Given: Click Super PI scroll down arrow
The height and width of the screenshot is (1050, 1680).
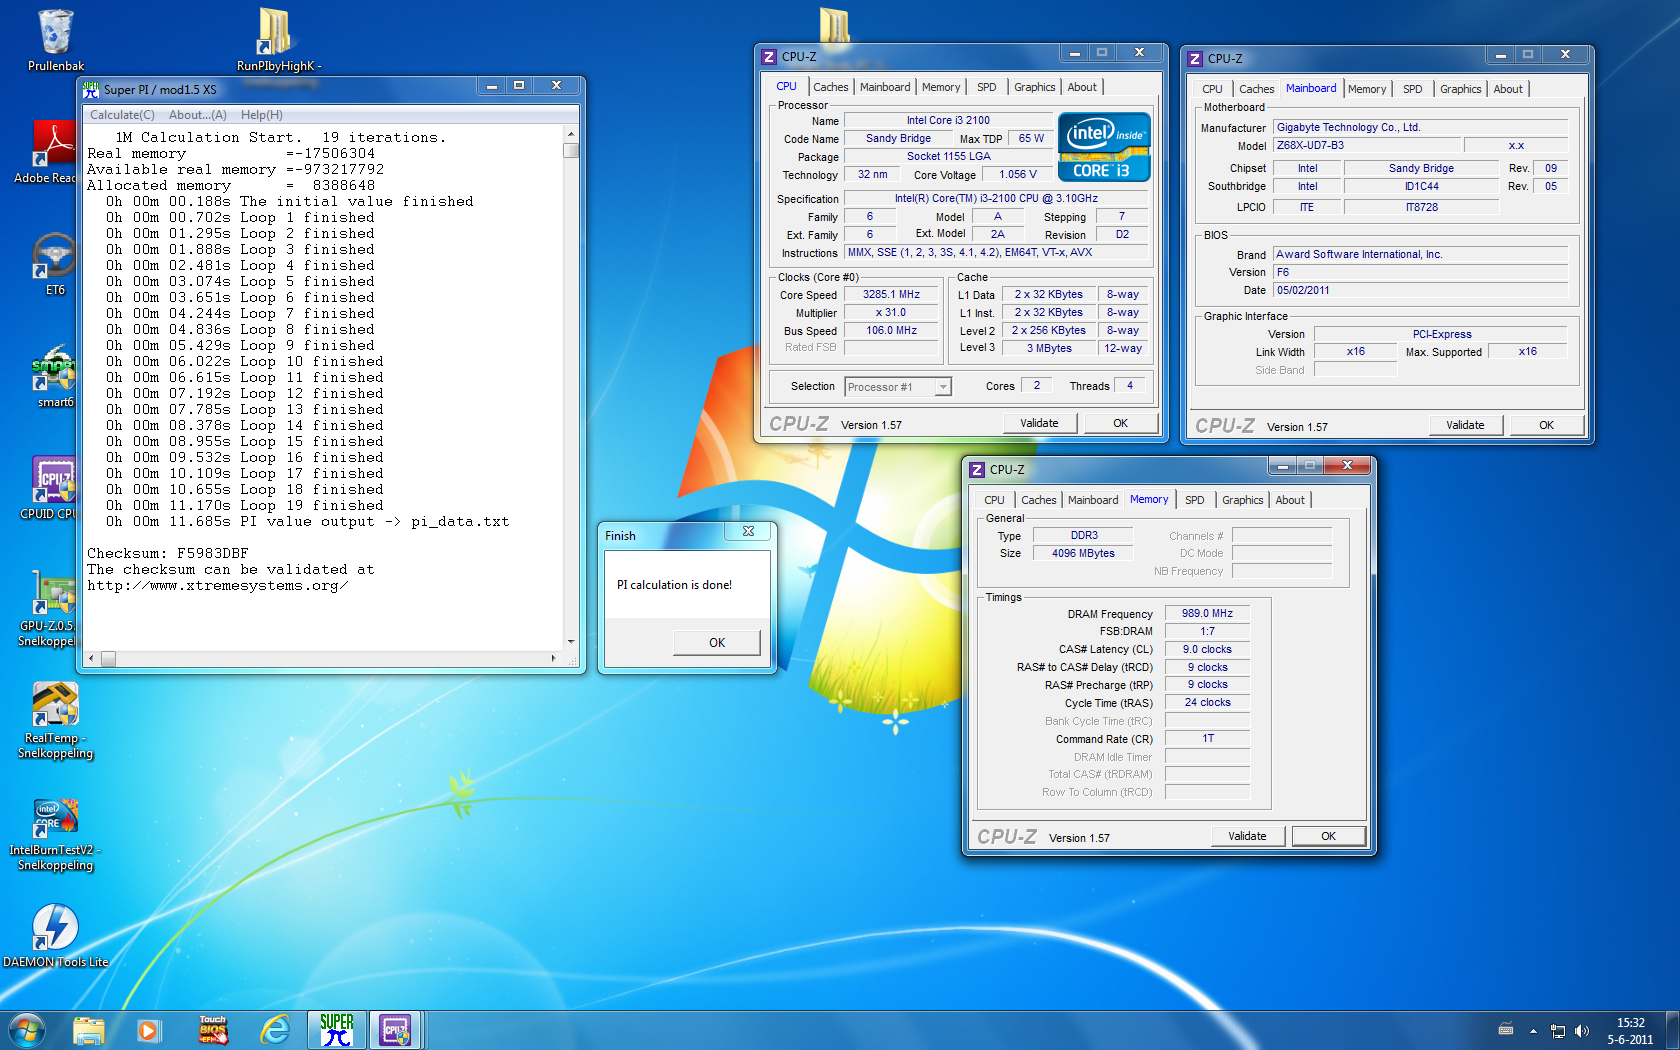Looking at the screenshot, I should pos(571,642).
